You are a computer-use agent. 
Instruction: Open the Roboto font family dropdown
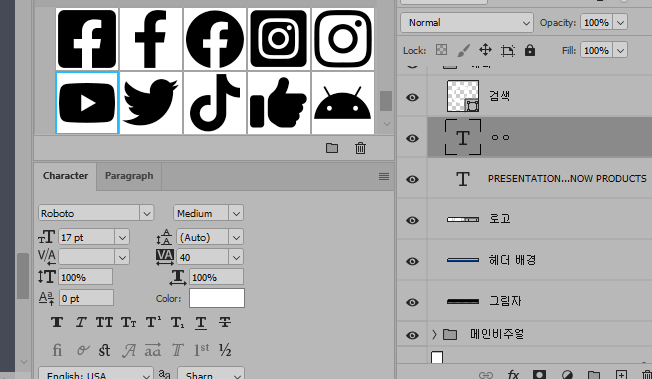point(146,213)
